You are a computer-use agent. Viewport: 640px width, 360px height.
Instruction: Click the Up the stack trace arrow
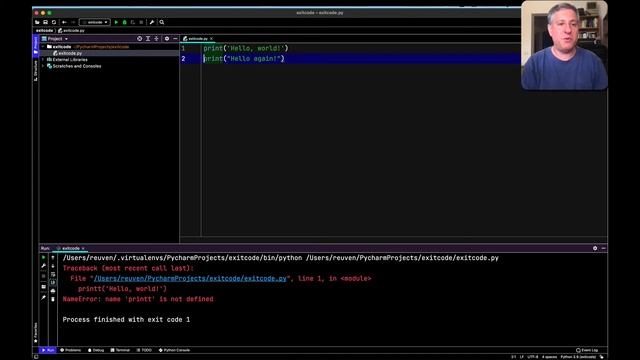(x=53, y=258)
